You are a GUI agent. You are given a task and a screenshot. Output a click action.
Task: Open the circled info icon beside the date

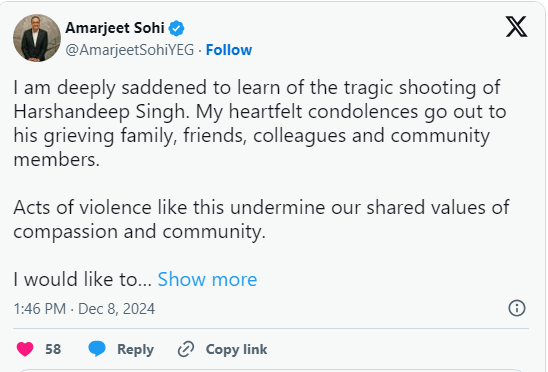(x=517, y=308)
